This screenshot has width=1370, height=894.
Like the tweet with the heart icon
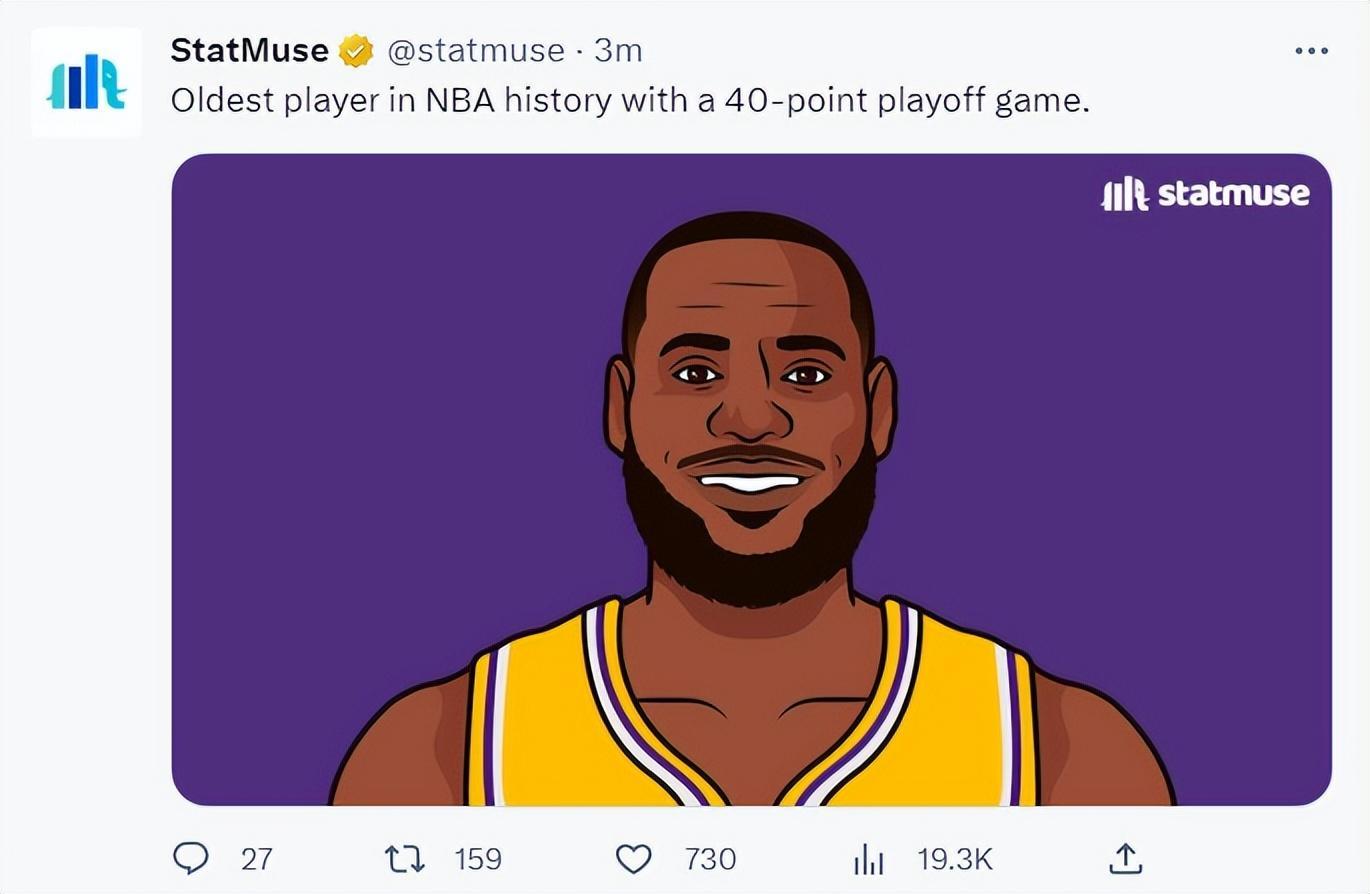[633, 858]
